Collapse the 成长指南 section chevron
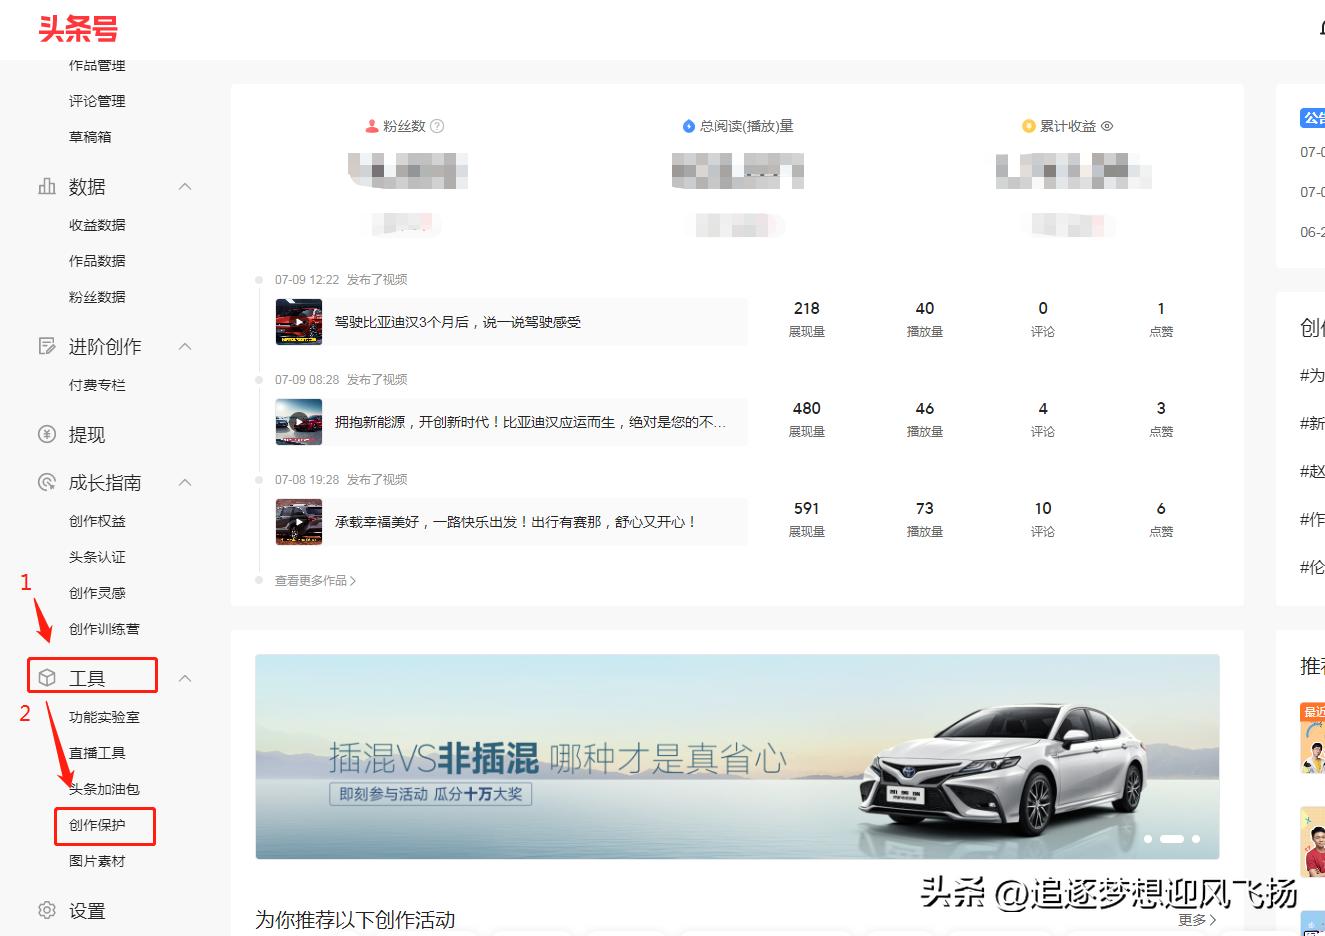This screenshot has width=1325, height=936. point(185,482)
